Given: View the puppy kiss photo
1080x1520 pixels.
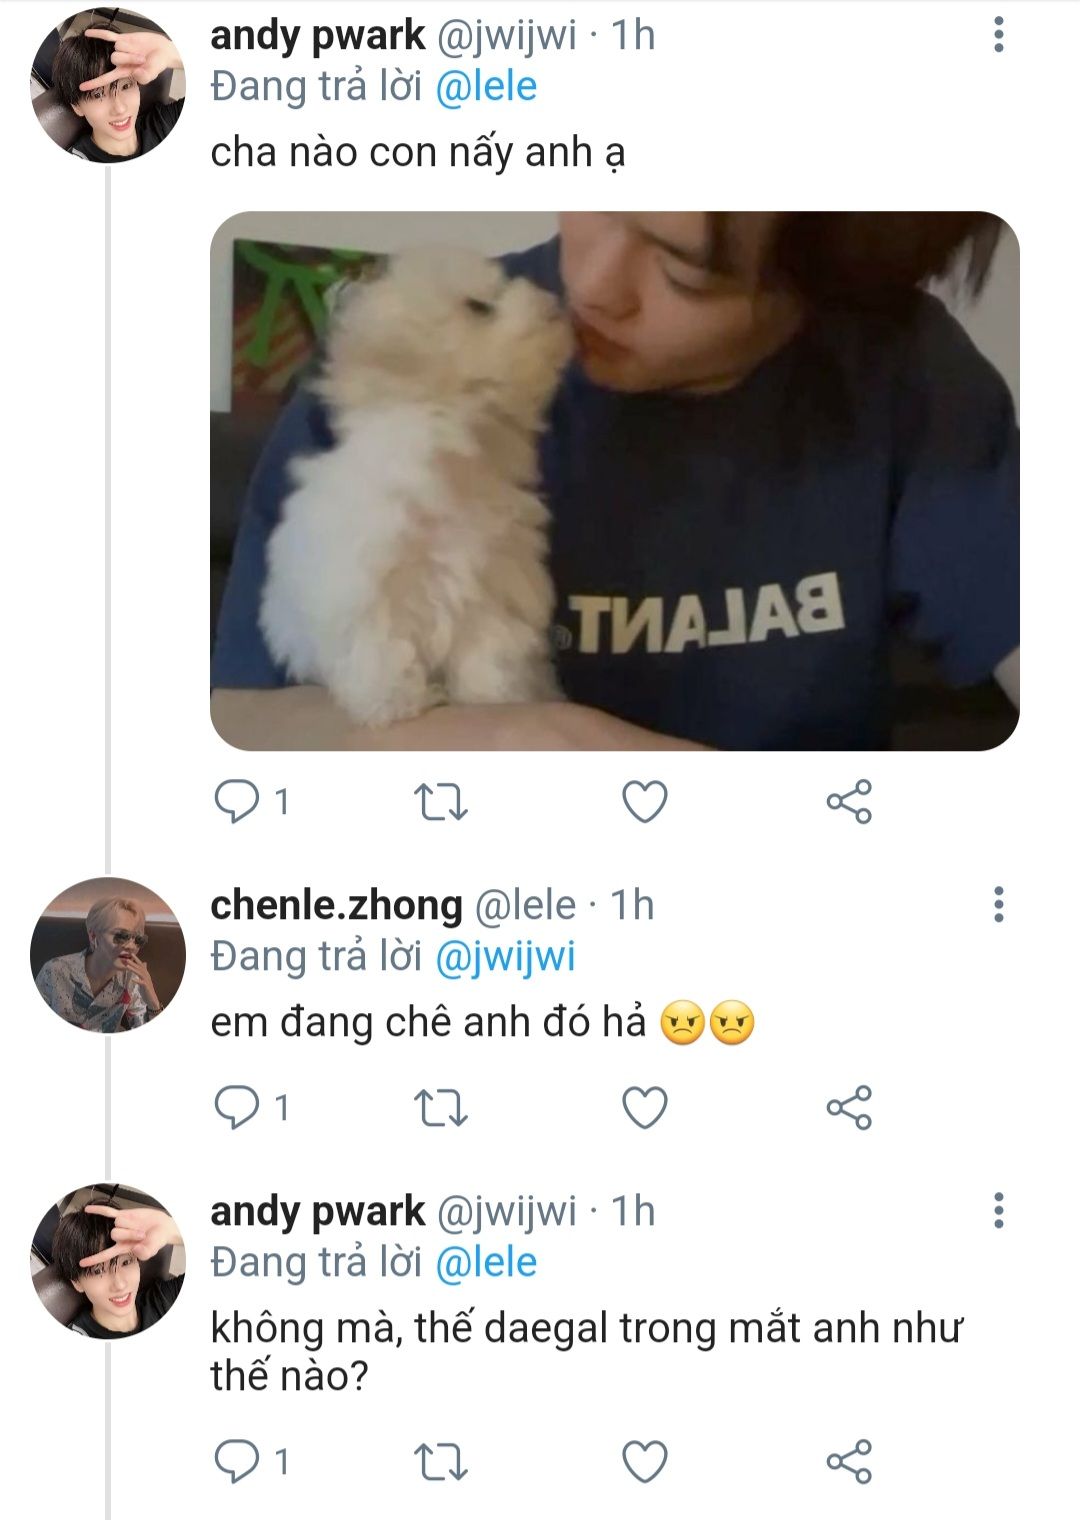Looking at the screenshot, I should tap(614, 480).
